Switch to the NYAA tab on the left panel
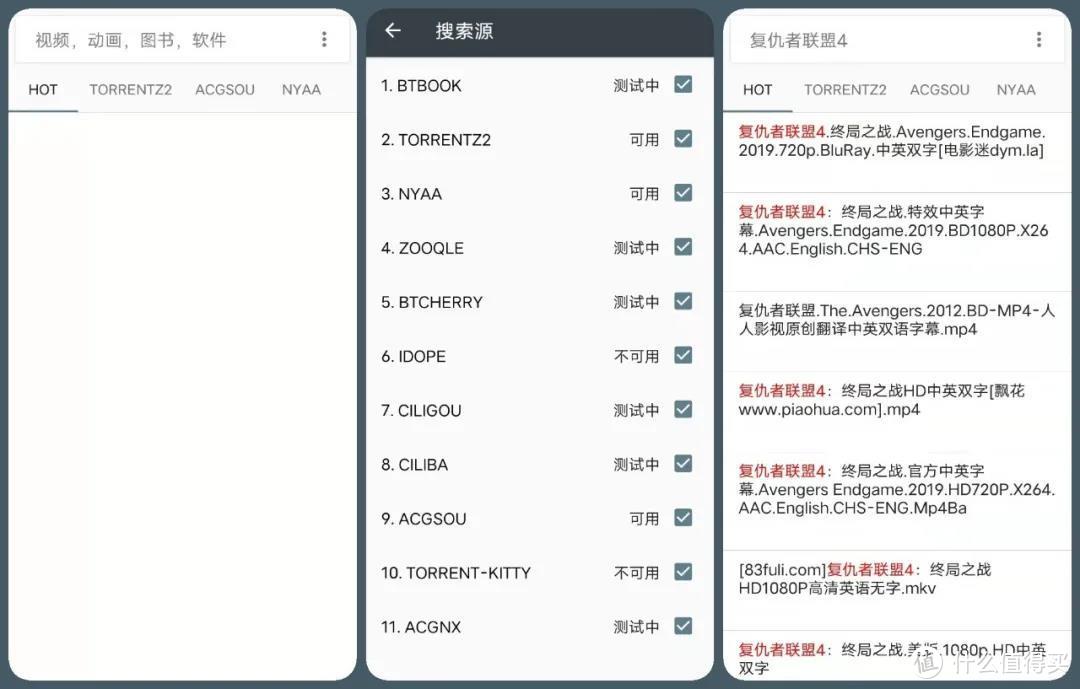This screenshot has height=689, width=1080. pyautogui.click(x=301, y=89)
